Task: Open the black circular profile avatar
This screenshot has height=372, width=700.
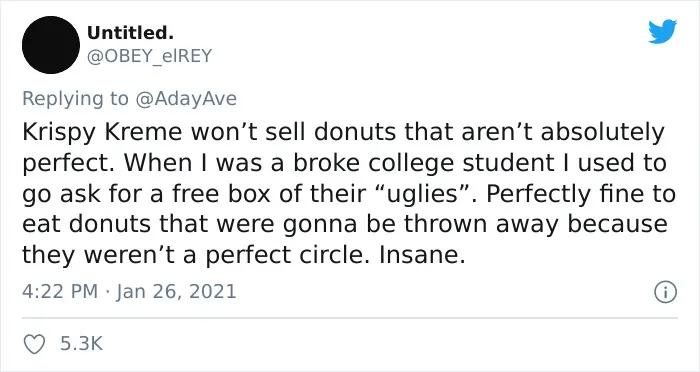Action: 51,45
